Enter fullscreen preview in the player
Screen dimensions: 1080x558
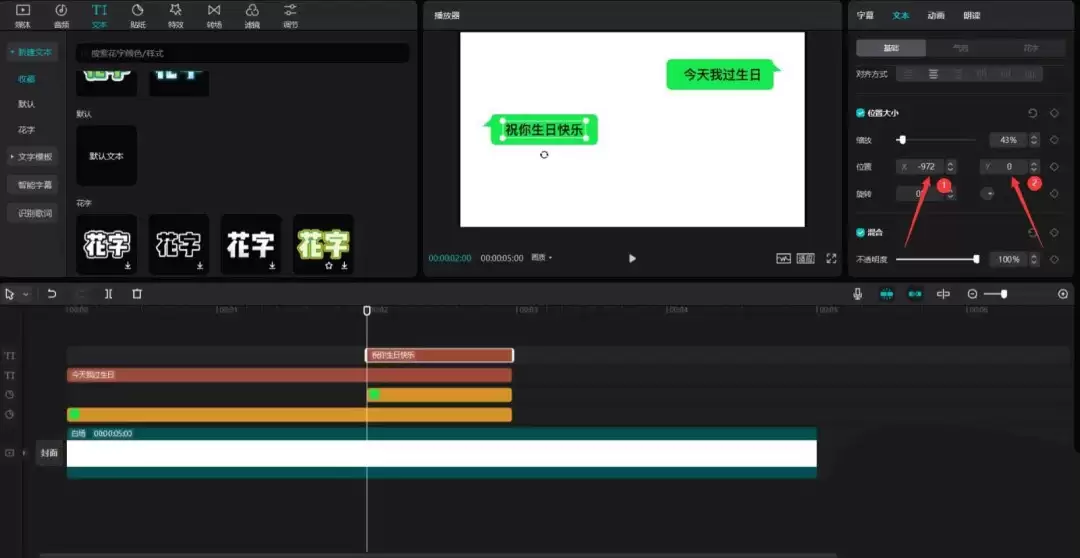click(x=831, y=258)
